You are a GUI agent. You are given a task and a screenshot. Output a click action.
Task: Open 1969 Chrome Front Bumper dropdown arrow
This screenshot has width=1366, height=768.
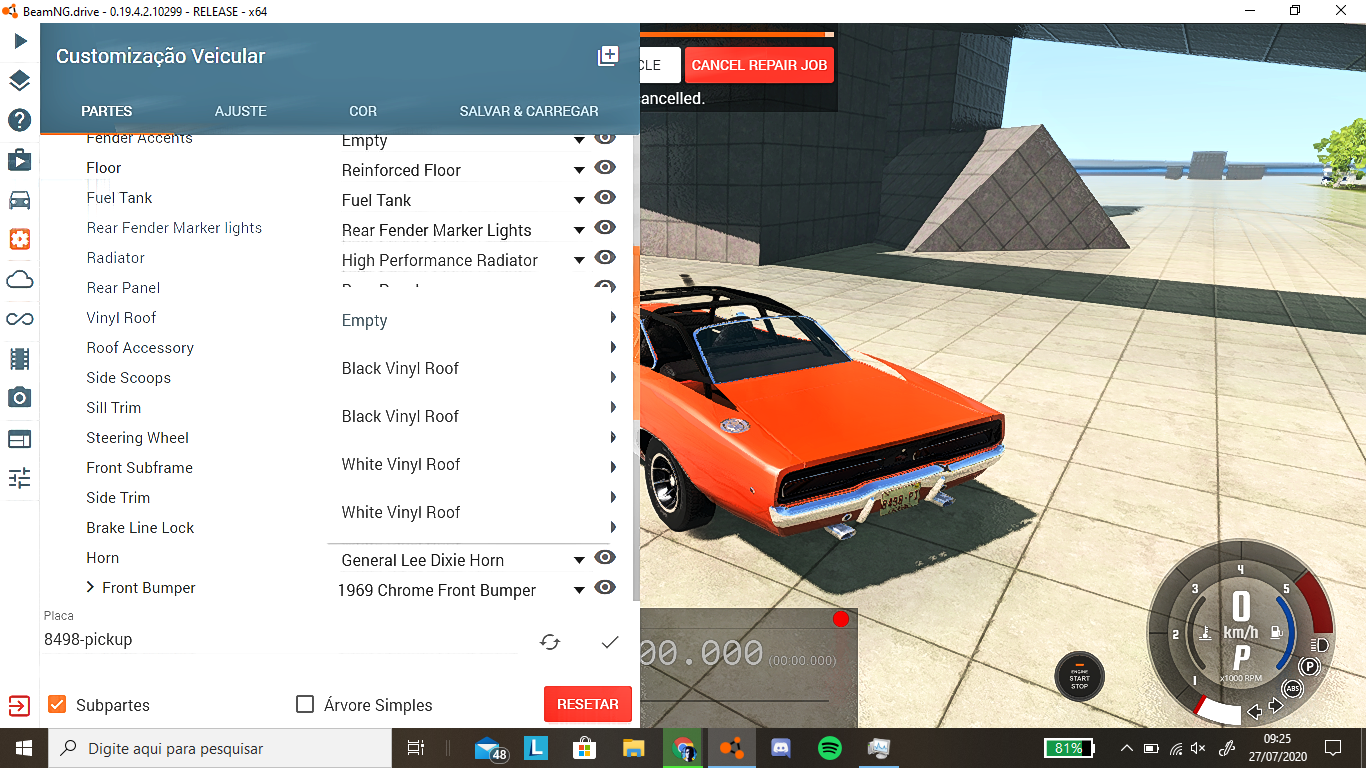[x=579, y=591]
